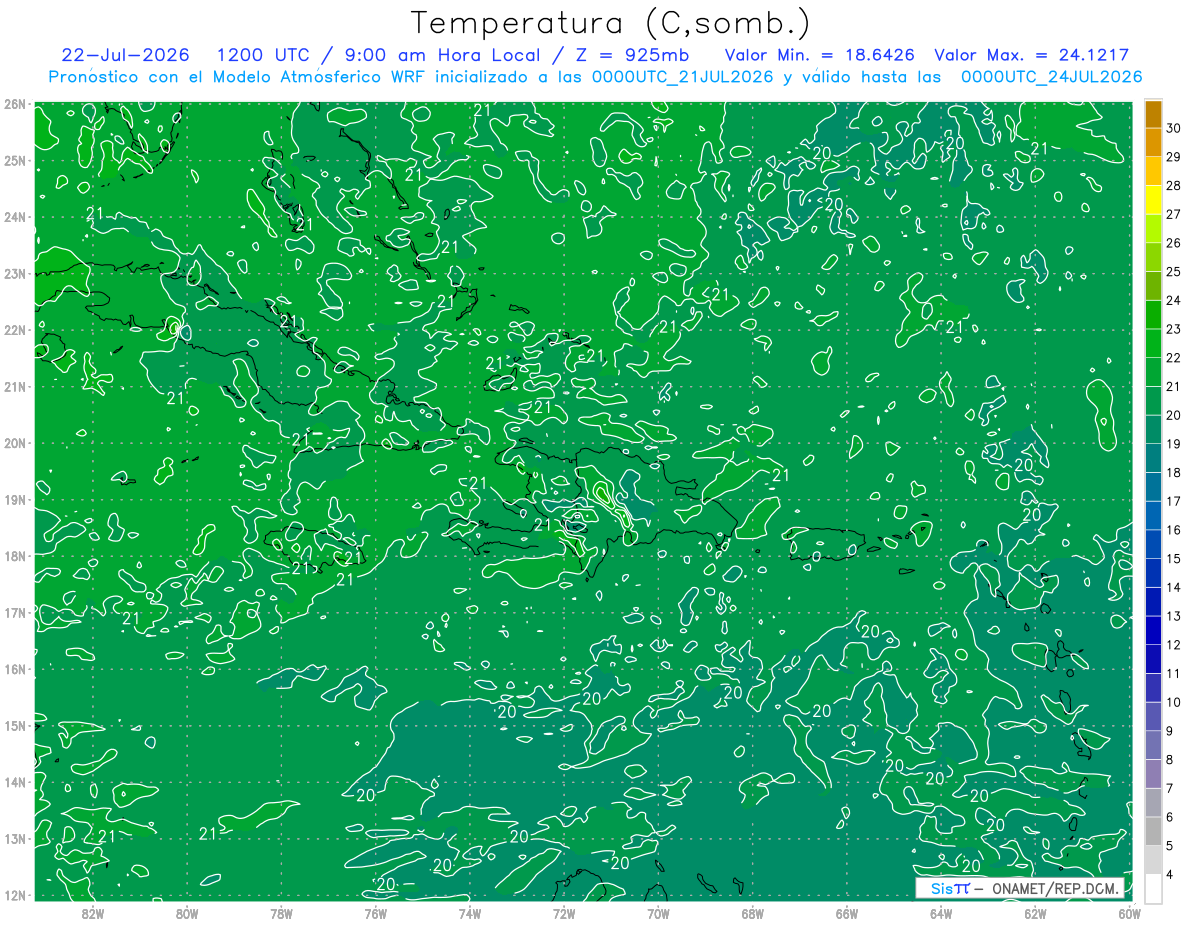
Task: Click the orange legend swatch above 30
Action: pos(1152,113)
